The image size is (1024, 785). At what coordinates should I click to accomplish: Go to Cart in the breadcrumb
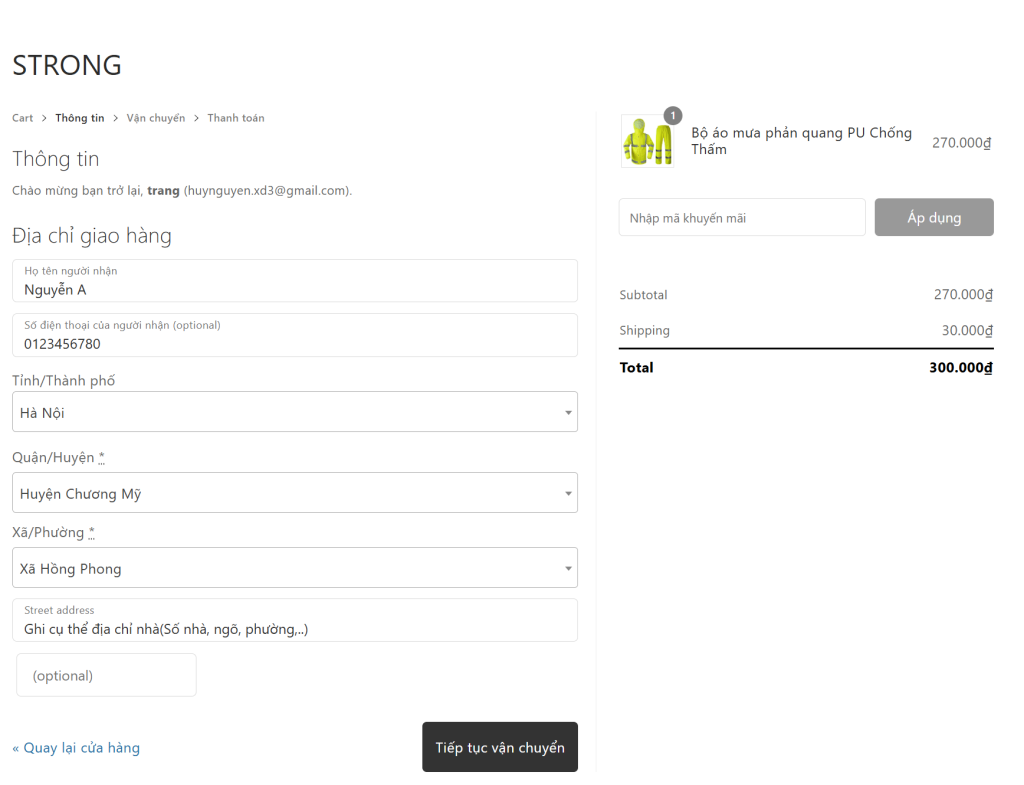point(22,118)
